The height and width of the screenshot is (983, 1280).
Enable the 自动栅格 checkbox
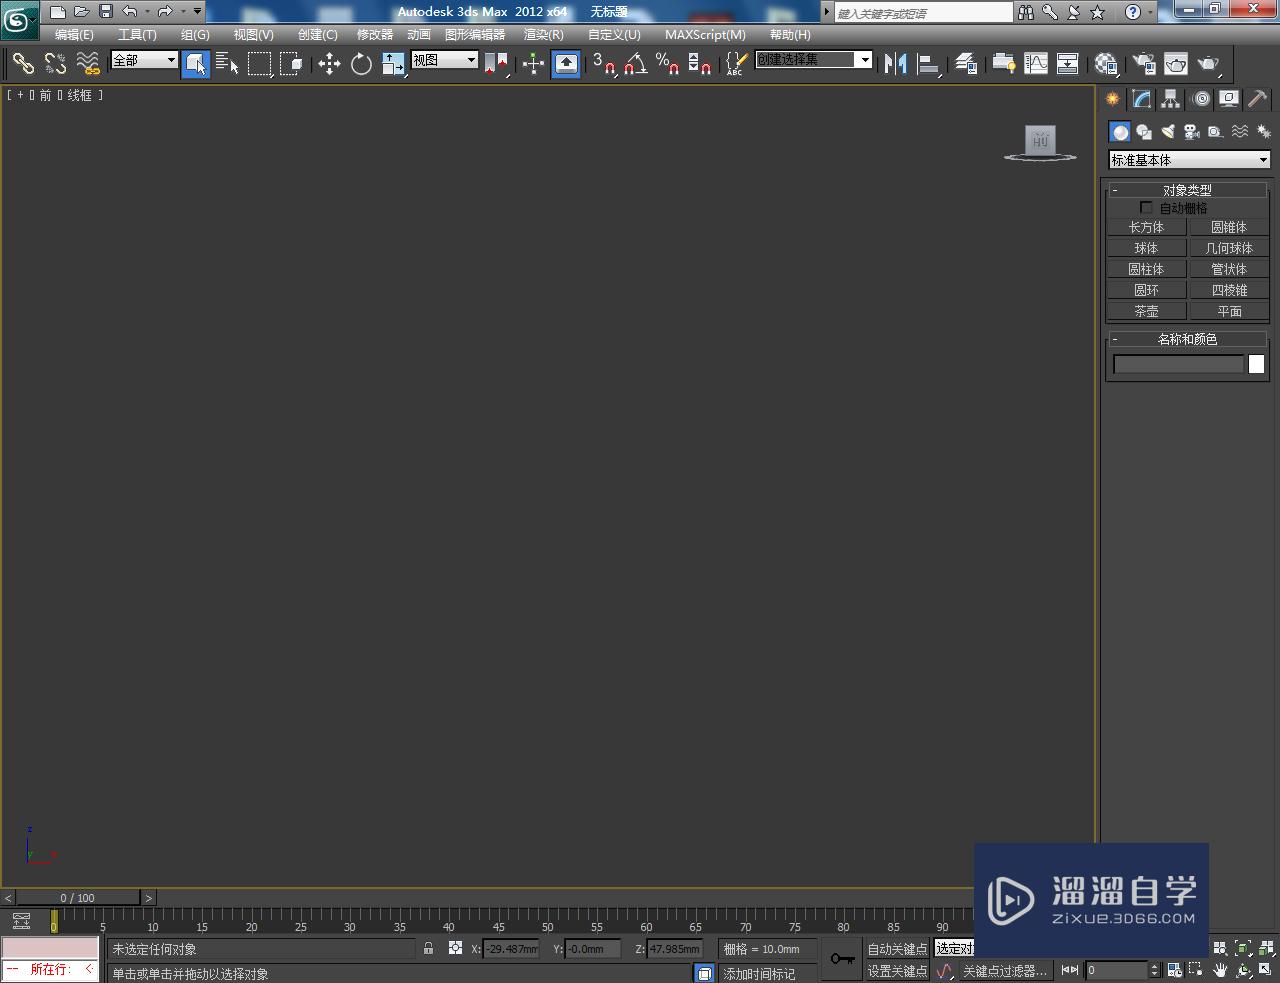1146,207
